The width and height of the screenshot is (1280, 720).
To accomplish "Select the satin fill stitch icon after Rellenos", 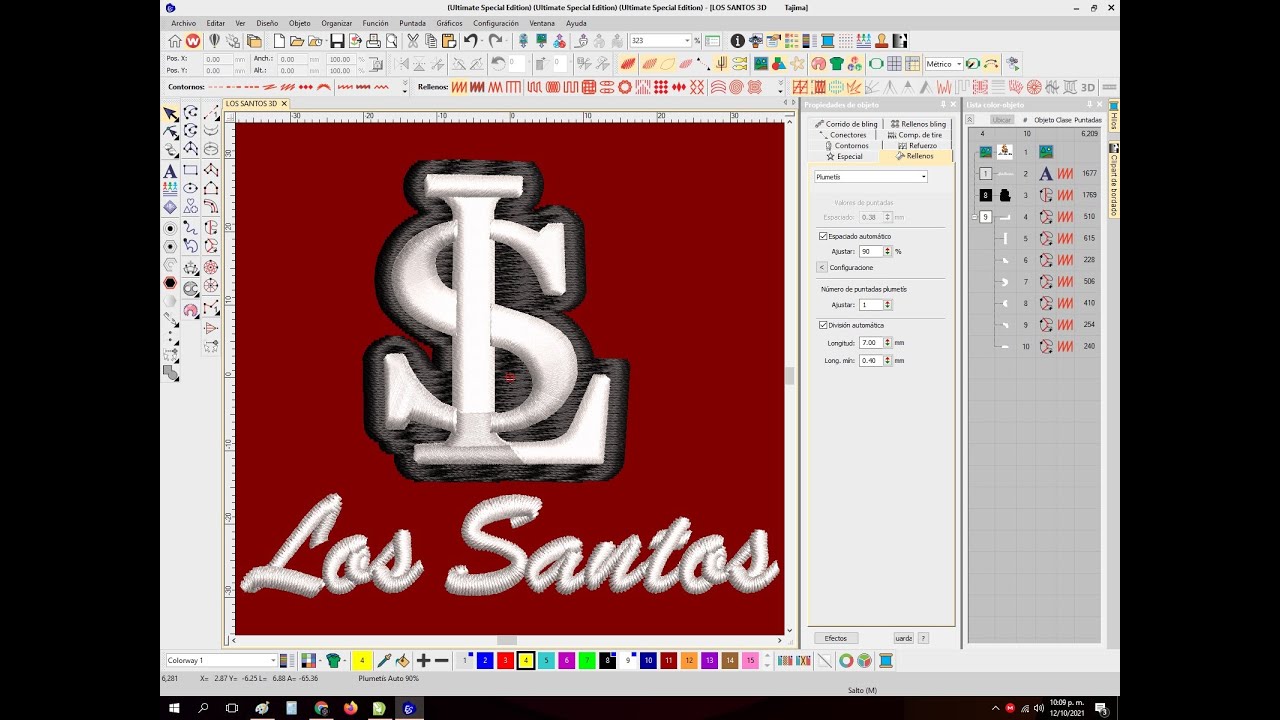I will [x=458, y=87].
